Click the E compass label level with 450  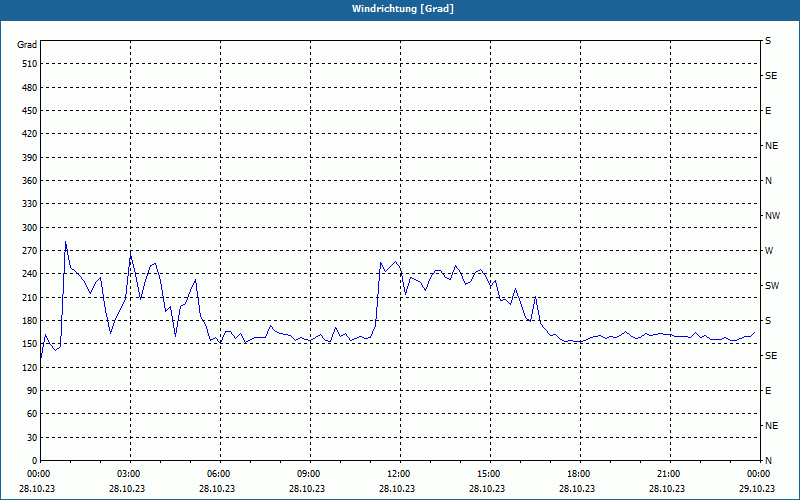pos(768,111)
